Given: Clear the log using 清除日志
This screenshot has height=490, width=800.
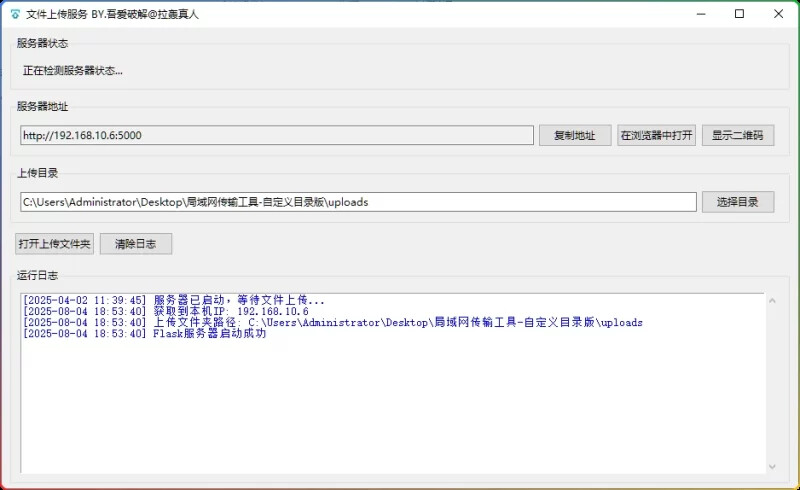Looking at the screenshot, I should coord(136,244).
